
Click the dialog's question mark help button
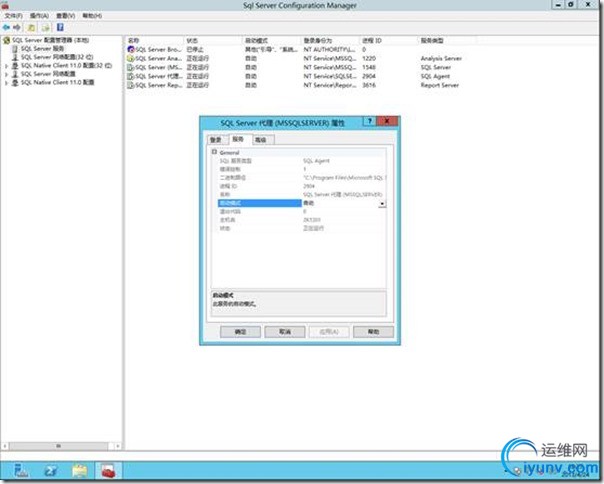pyautogui.click(x=369, y=121)
